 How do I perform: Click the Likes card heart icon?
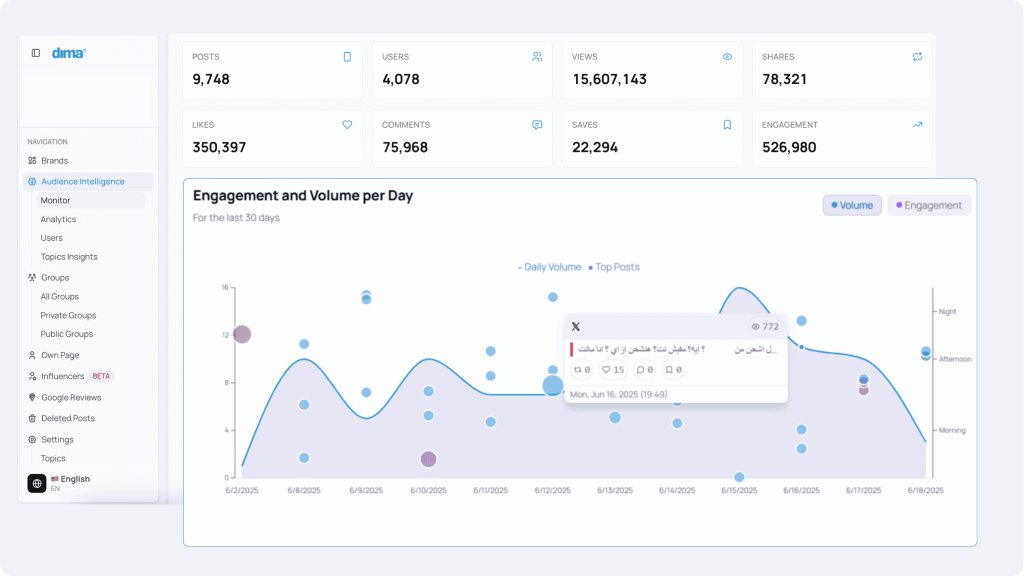(x=347, y=125)
